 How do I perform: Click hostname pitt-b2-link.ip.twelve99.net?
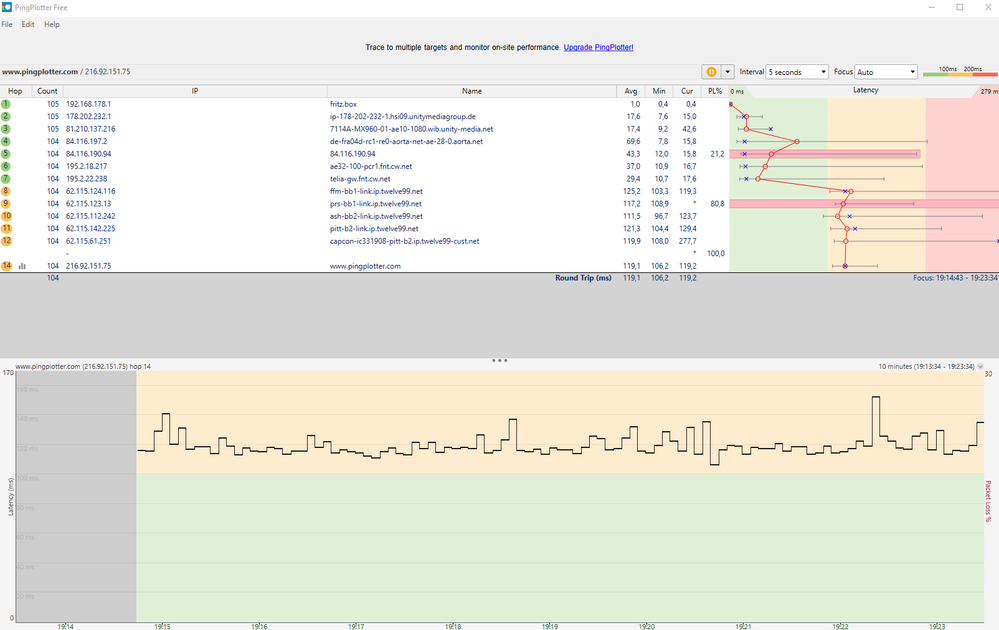pos(374,229)
